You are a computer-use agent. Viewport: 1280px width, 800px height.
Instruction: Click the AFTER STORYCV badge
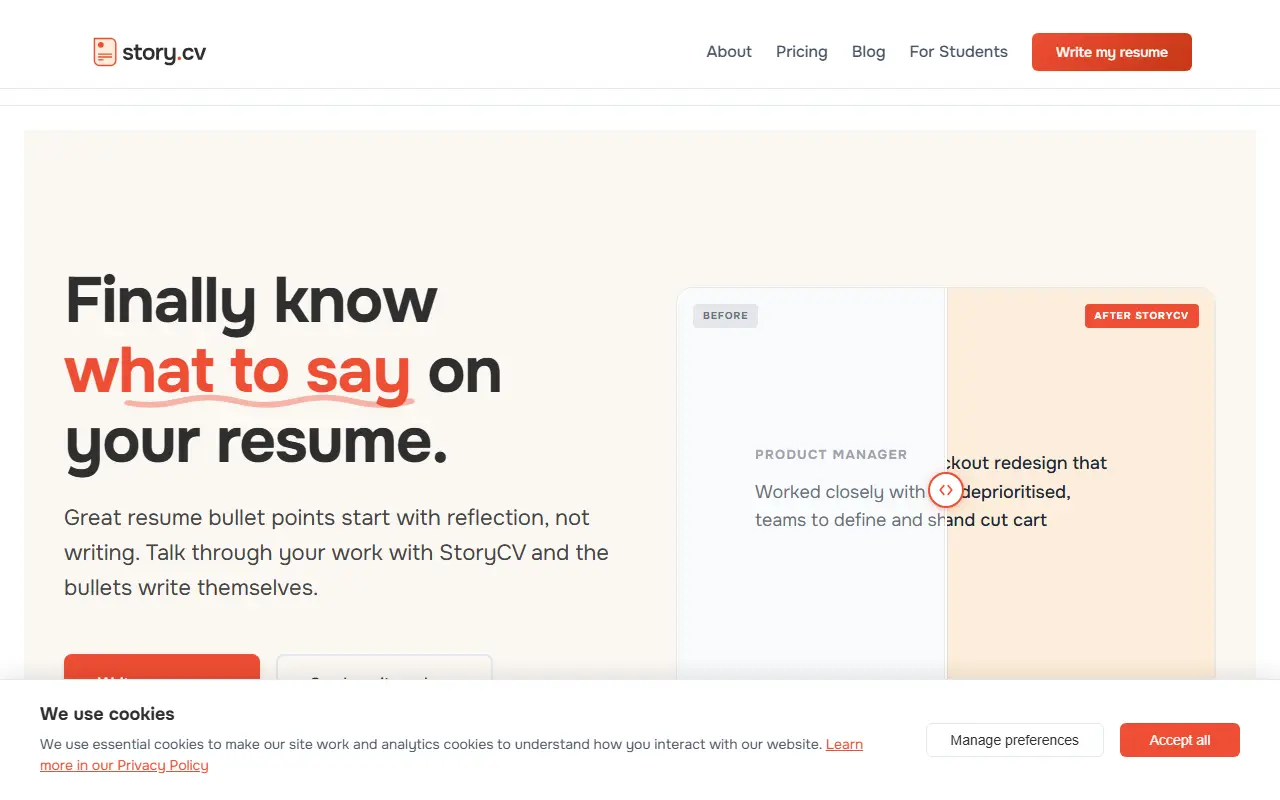point(1141,316)
